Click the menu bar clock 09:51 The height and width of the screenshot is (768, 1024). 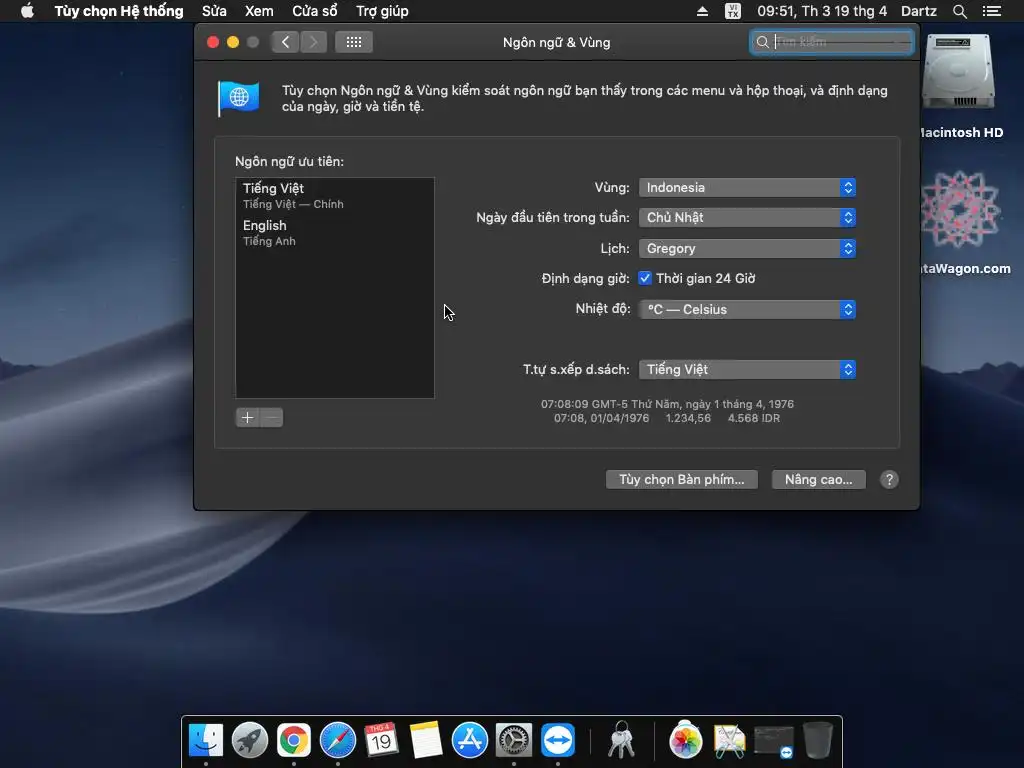(x=822, y=11)
